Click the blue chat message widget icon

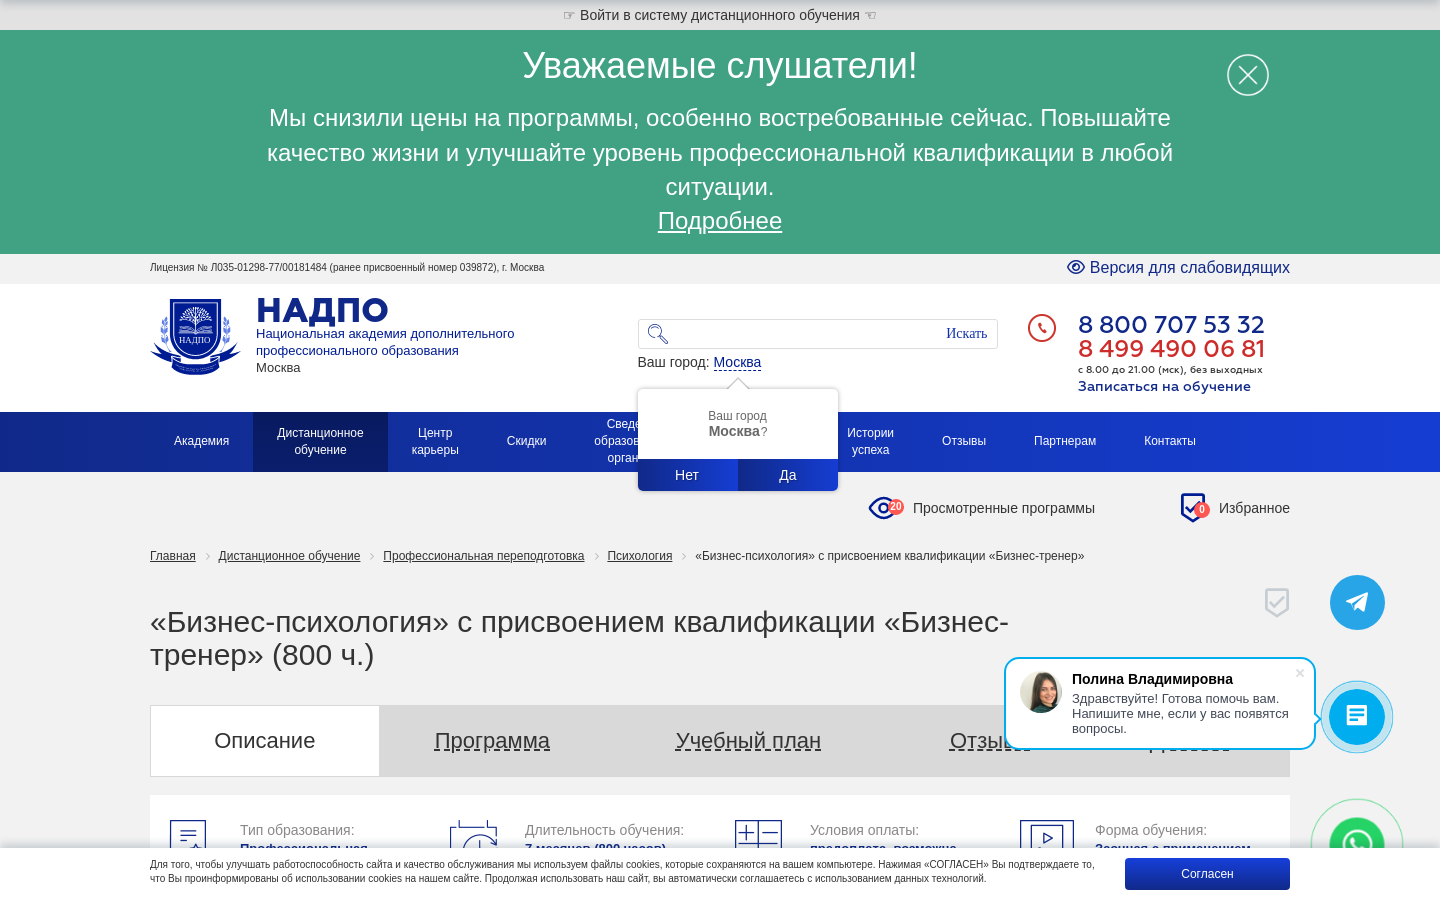1357,717
